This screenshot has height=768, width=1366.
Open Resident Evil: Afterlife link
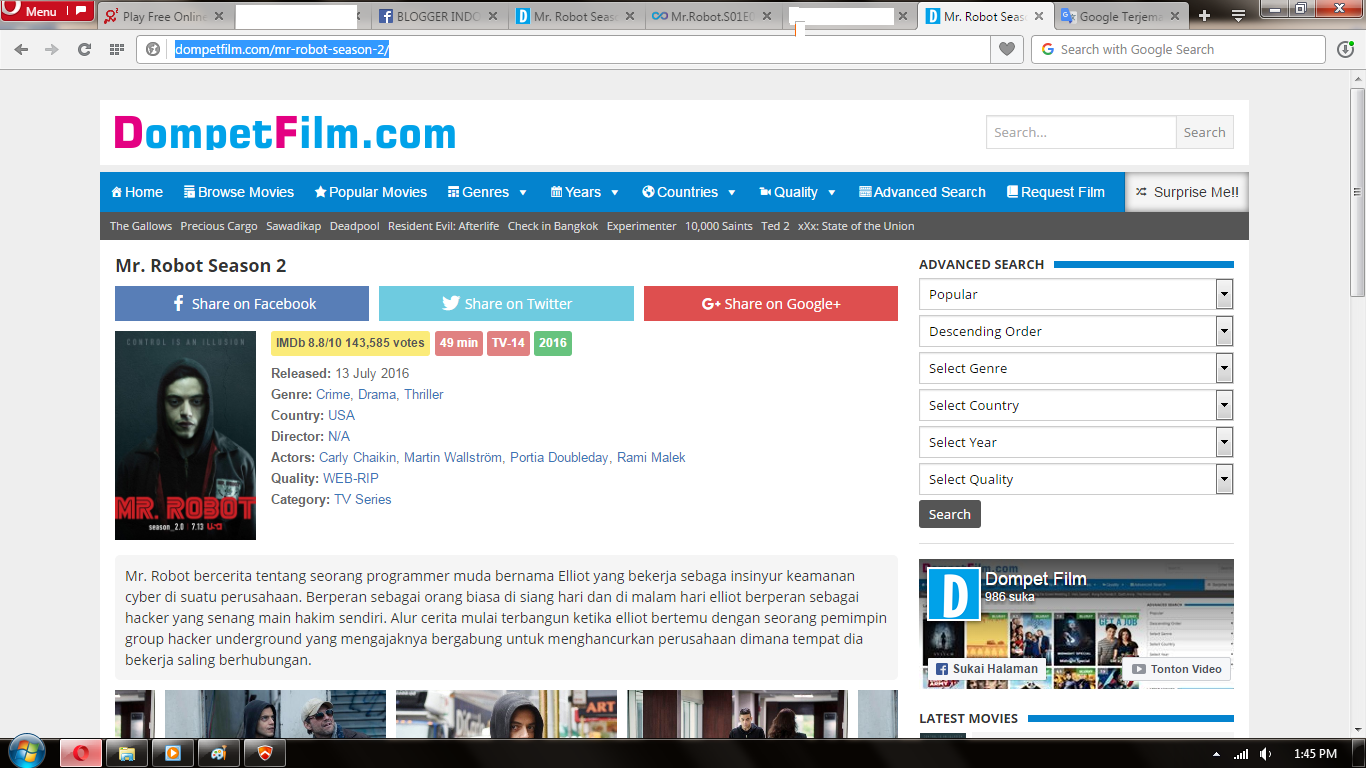443,226
